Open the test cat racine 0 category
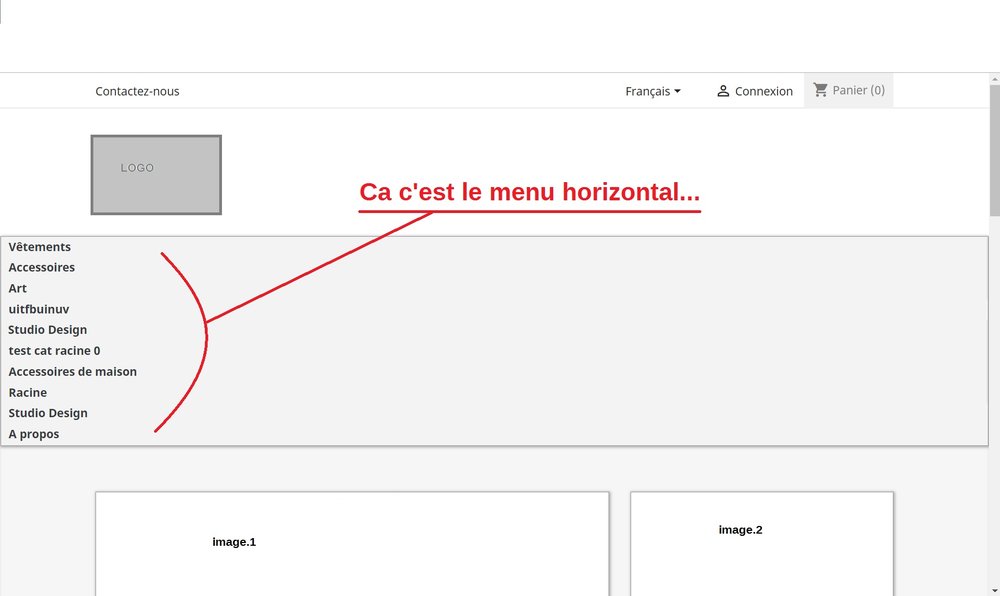The width and height of the screenshot is (1000, 596). 53,350
